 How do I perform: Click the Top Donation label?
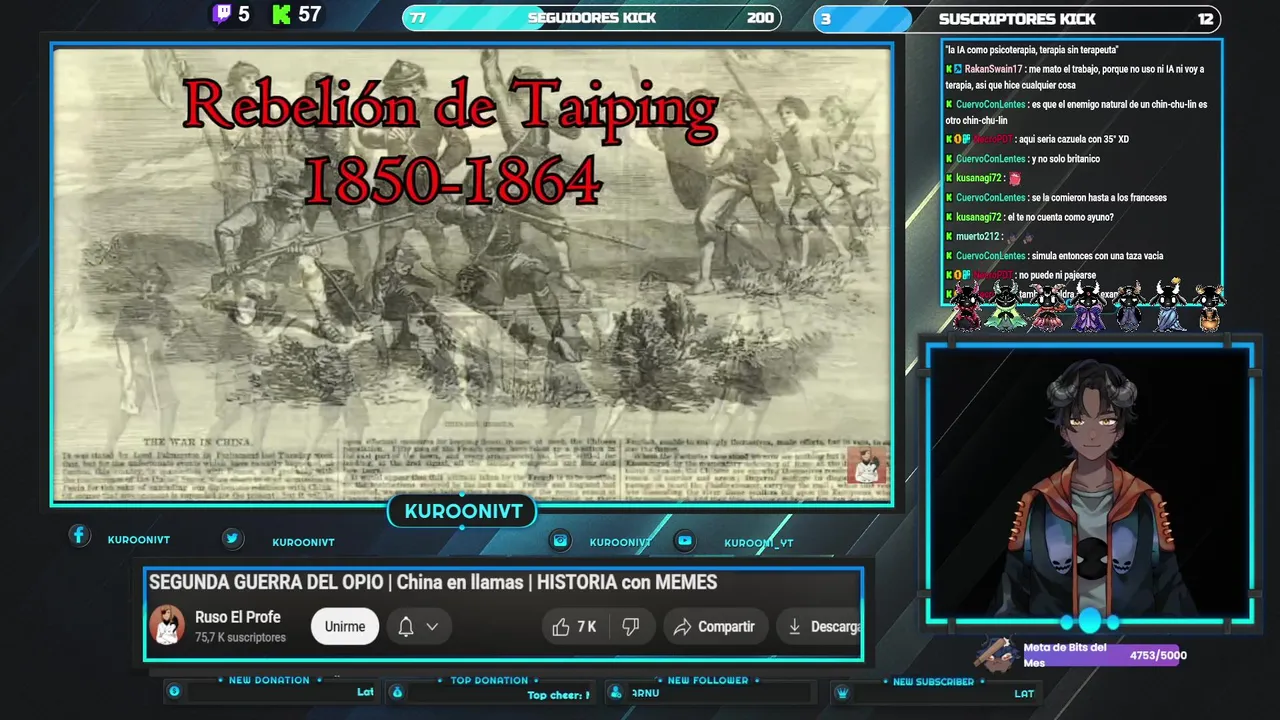[x=489, y=680]
